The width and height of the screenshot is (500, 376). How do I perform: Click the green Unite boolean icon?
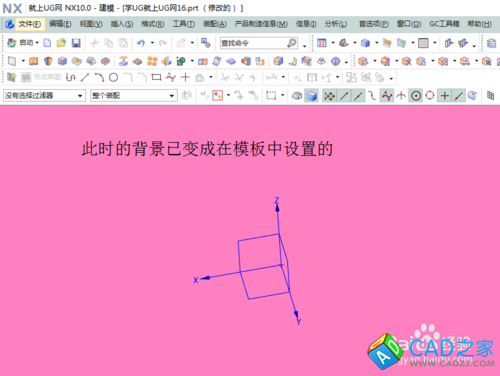[181, 61]
